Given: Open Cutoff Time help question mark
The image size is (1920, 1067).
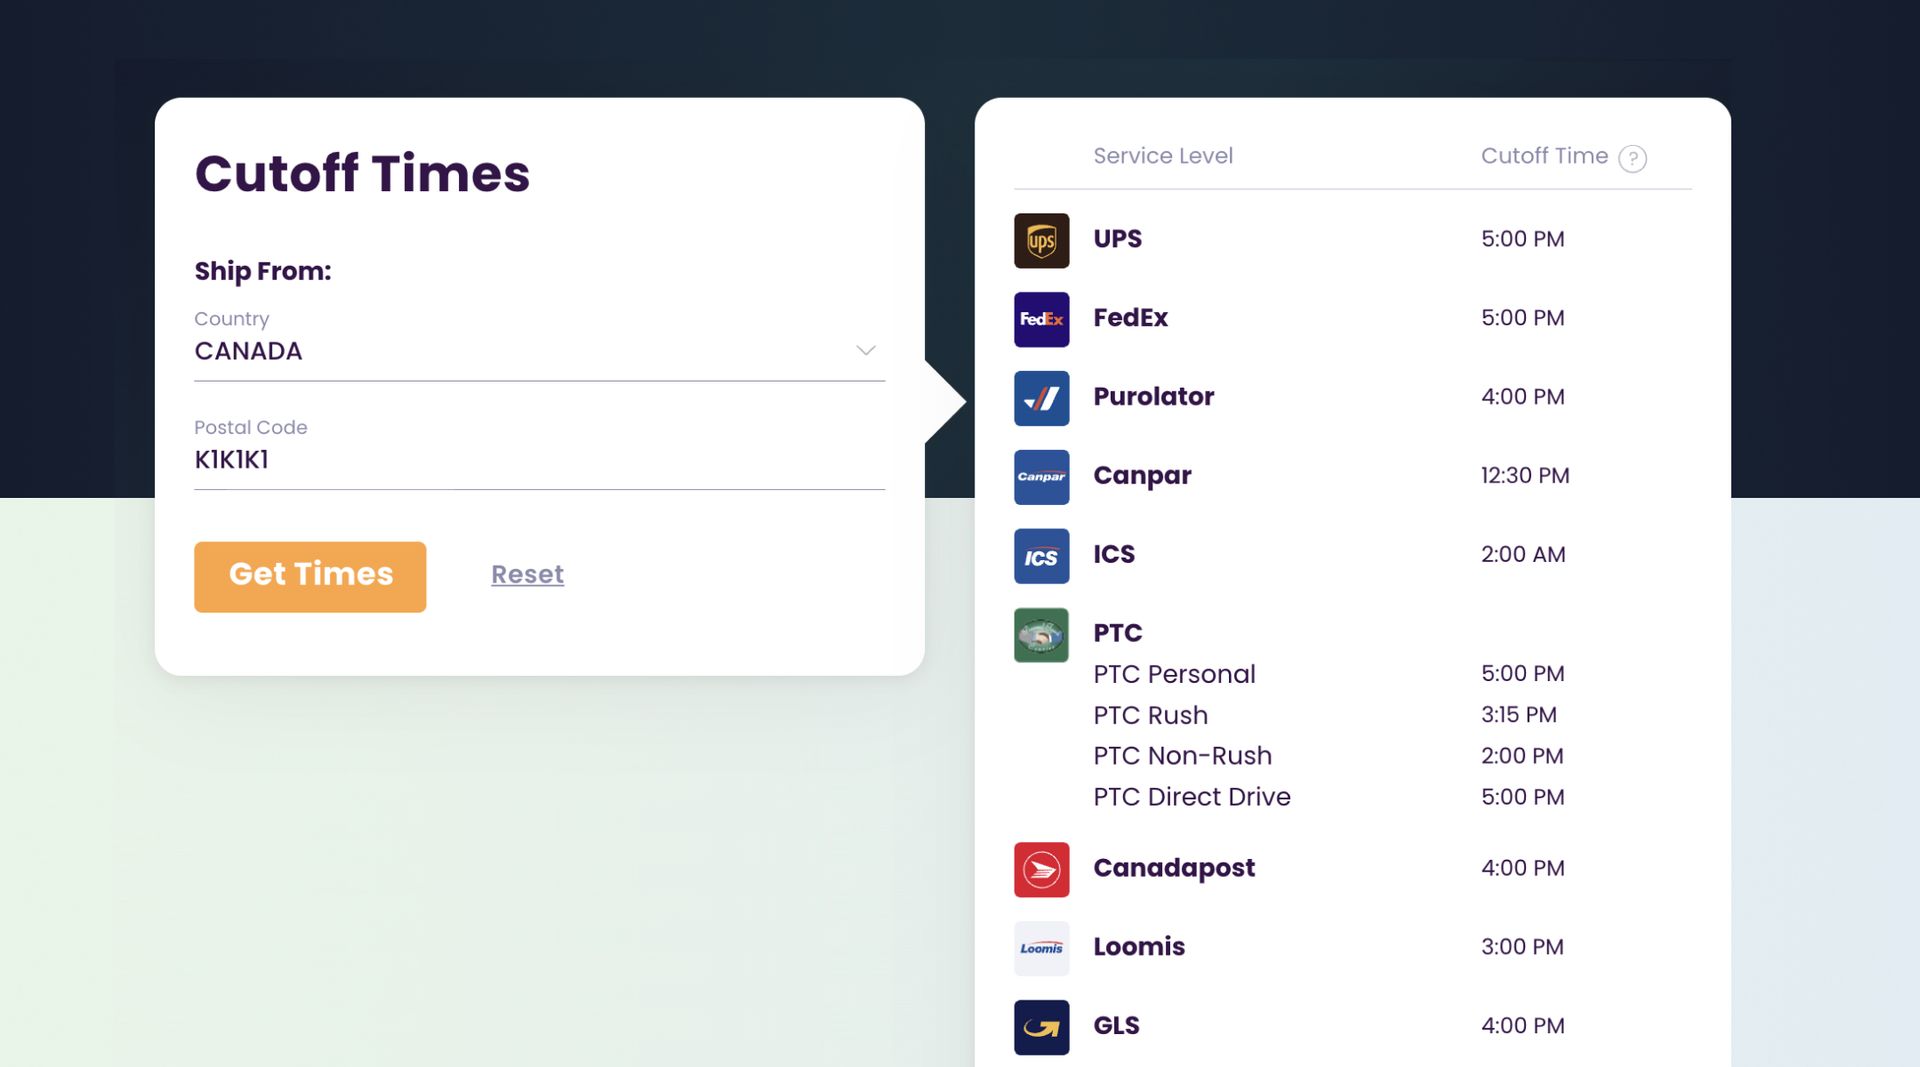Looking at the screenshot, I should coord(1632,158).
